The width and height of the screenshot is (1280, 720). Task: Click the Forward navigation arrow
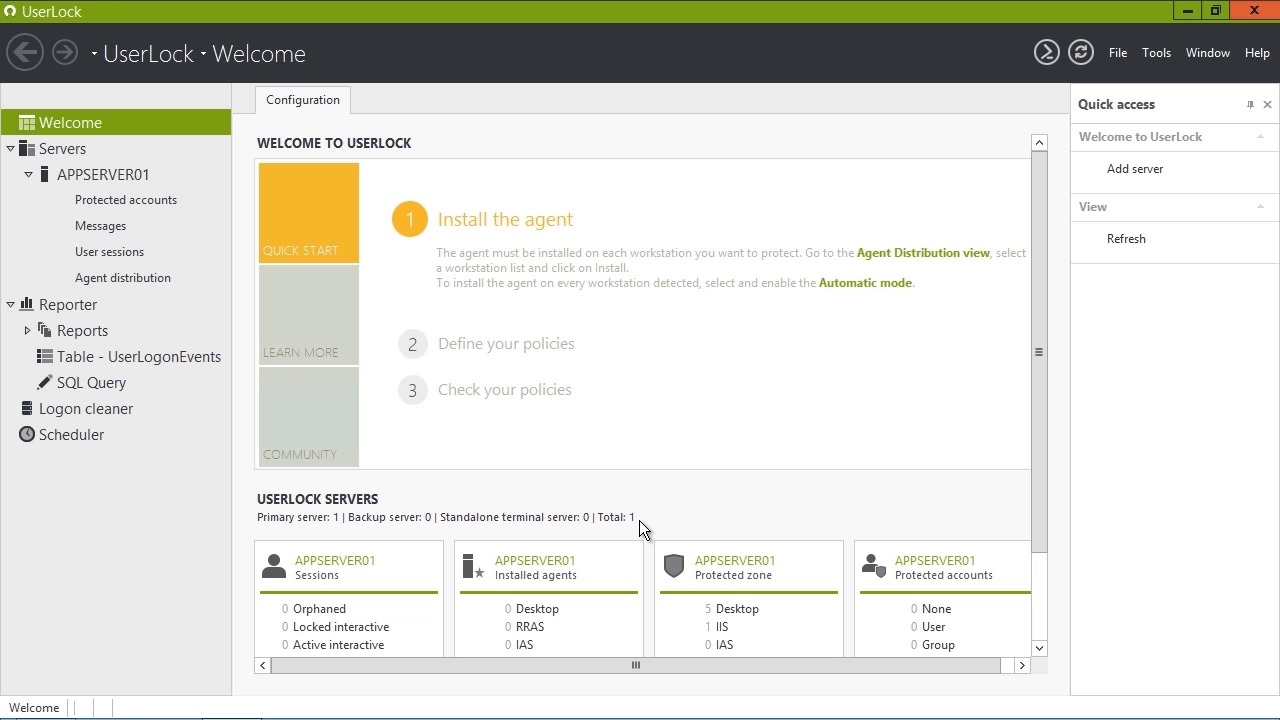[x=65, y=53]
